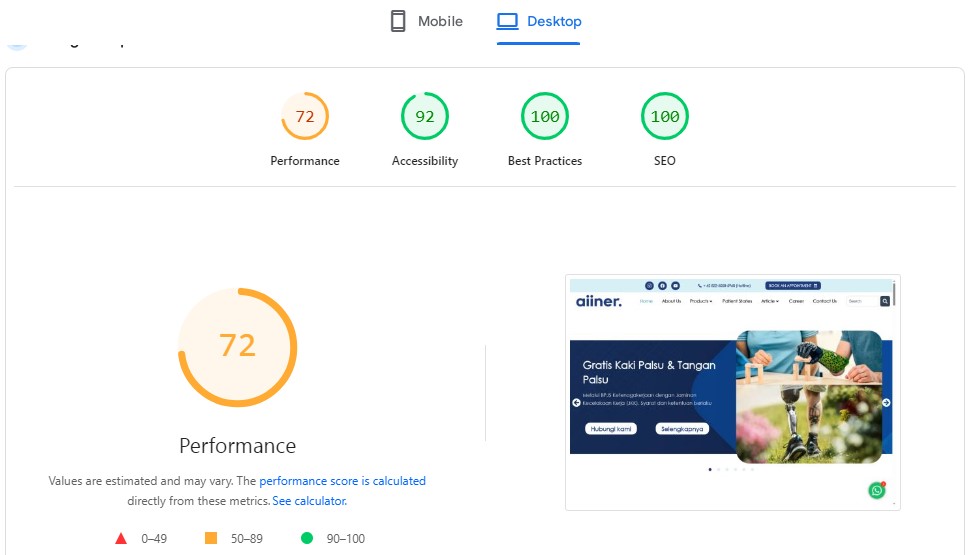Viewport: 970px width, 555px height.
Task: Click the Facebook icon in site preview
Action: [x=662, y=286]
